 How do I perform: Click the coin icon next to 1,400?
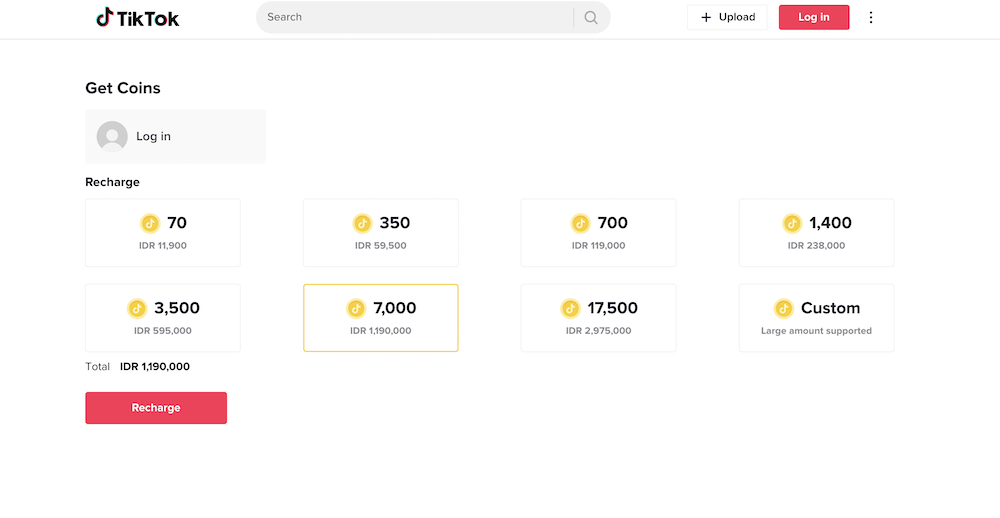[792, 223]
